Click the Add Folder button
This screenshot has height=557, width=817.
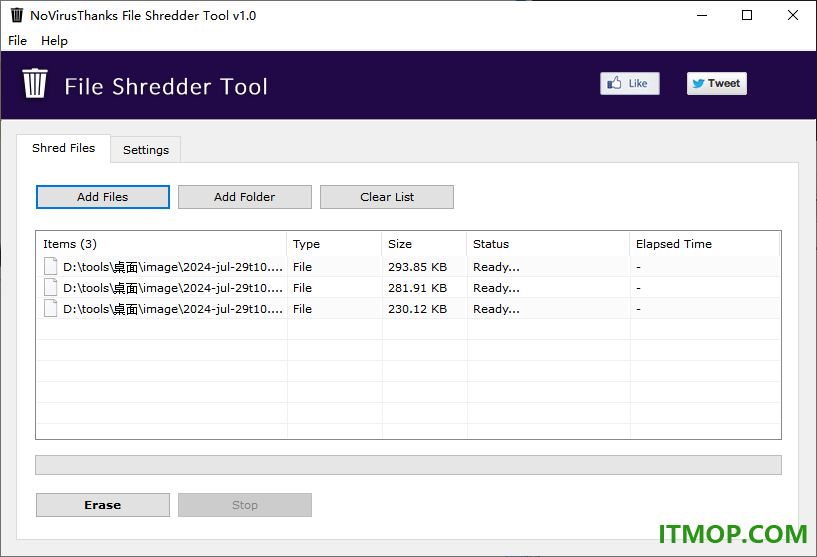[244, 197]
